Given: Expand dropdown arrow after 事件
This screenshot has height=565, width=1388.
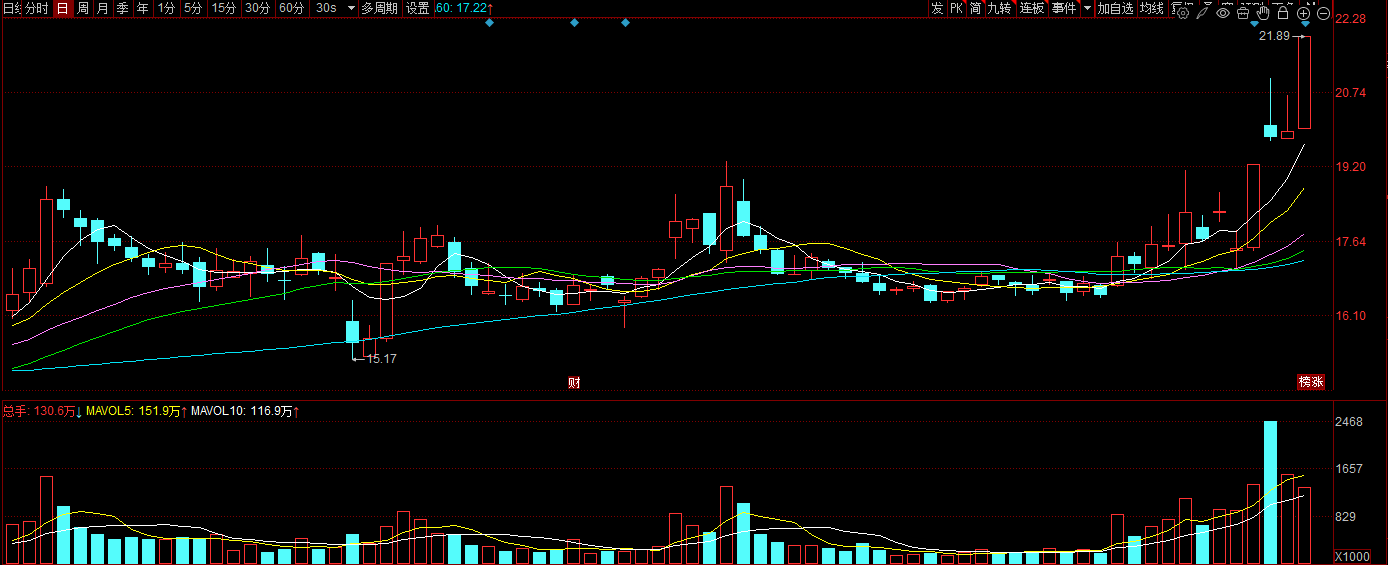Looking at the screenshot, I should pyautogui.click(x=1088, y=8).
